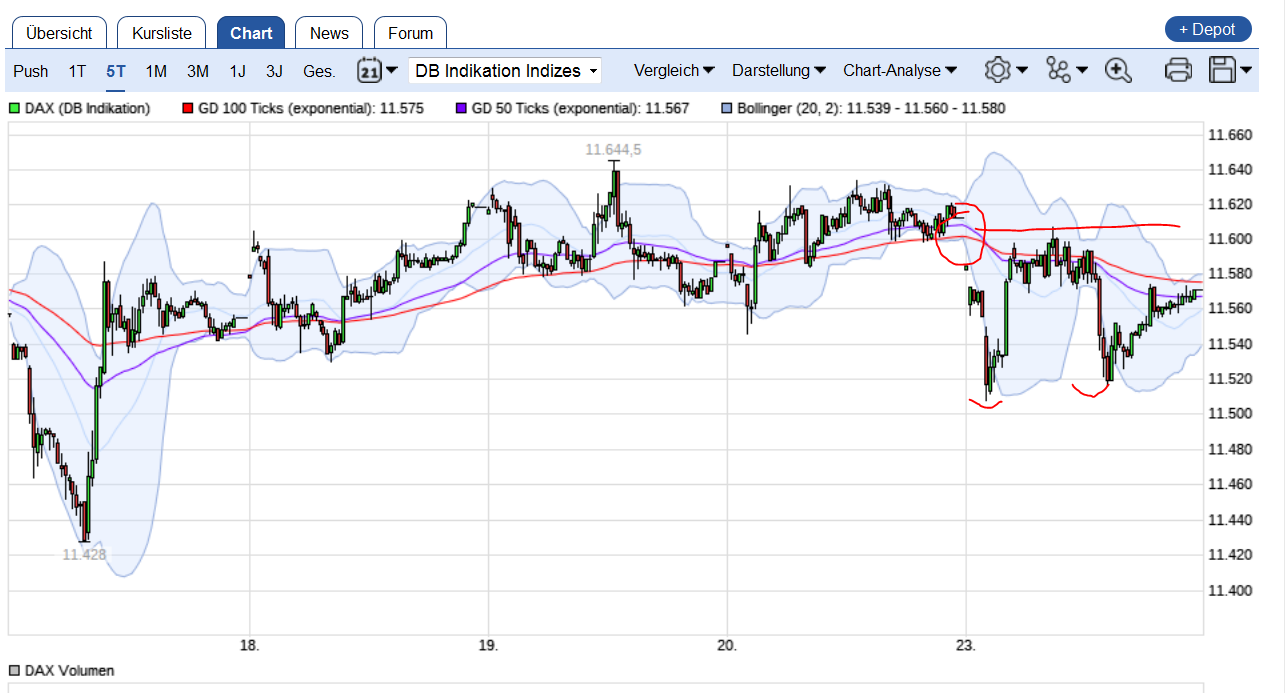Viewport: 1285px width, 693px height.
Task: Click the green DAX legend swatch
Action: (14, 108)
